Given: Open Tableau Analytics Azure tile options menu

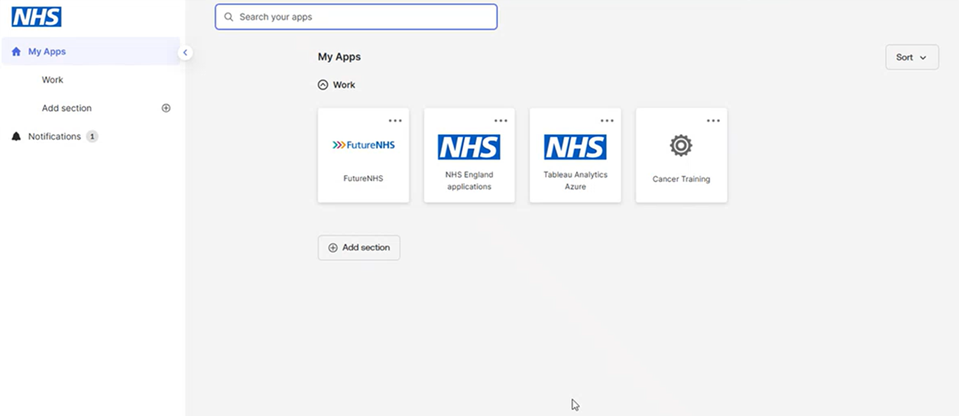Looking at the screenshot, I should (x=607, y=121).
